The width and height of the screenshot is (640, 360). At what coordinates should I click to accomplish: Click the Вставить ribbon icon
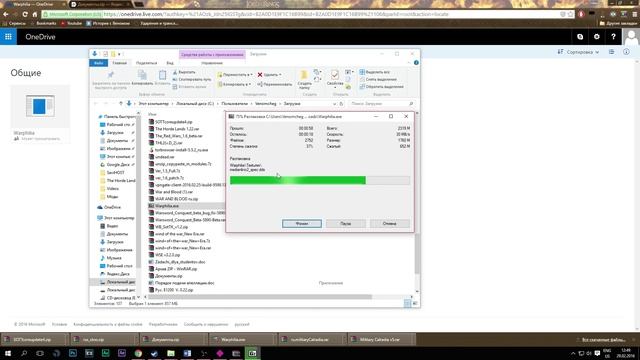[x=162, y=78]
